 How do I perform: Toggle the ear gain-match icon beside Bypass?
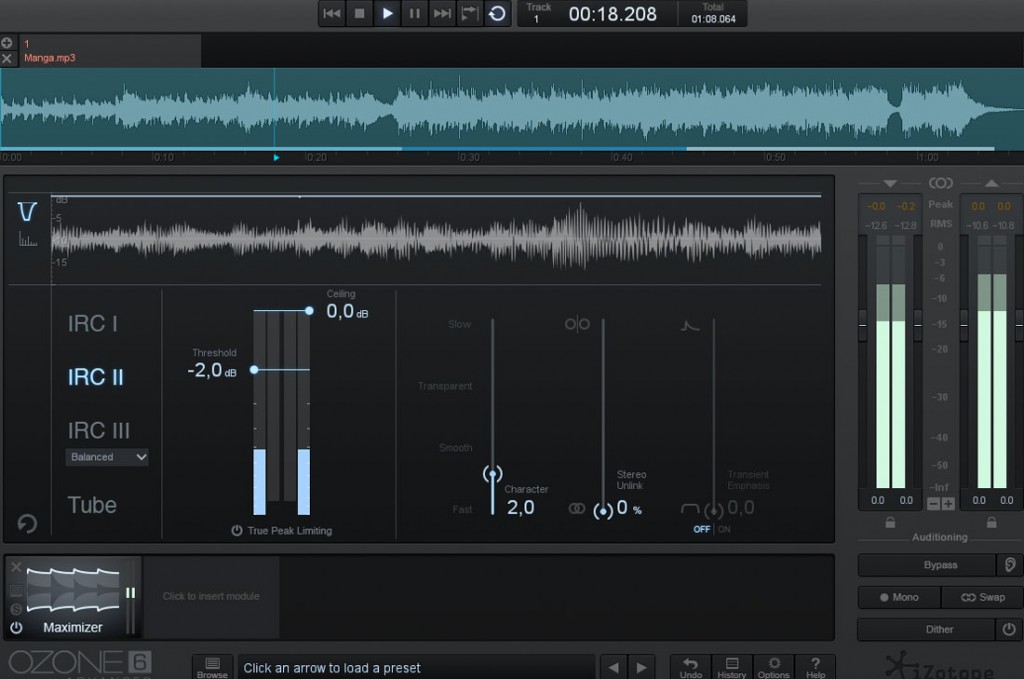(x=1010, y=565)
